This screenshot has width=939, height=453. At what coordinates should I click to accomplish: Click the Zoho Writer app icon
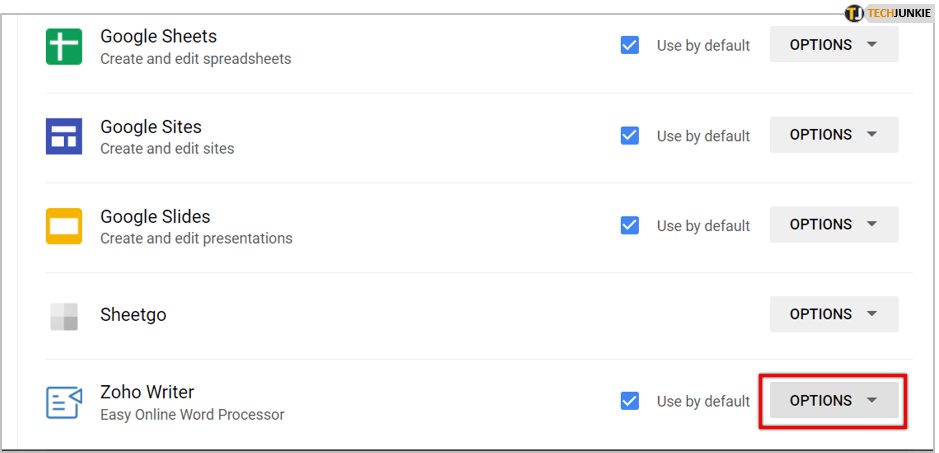(64, 402)
